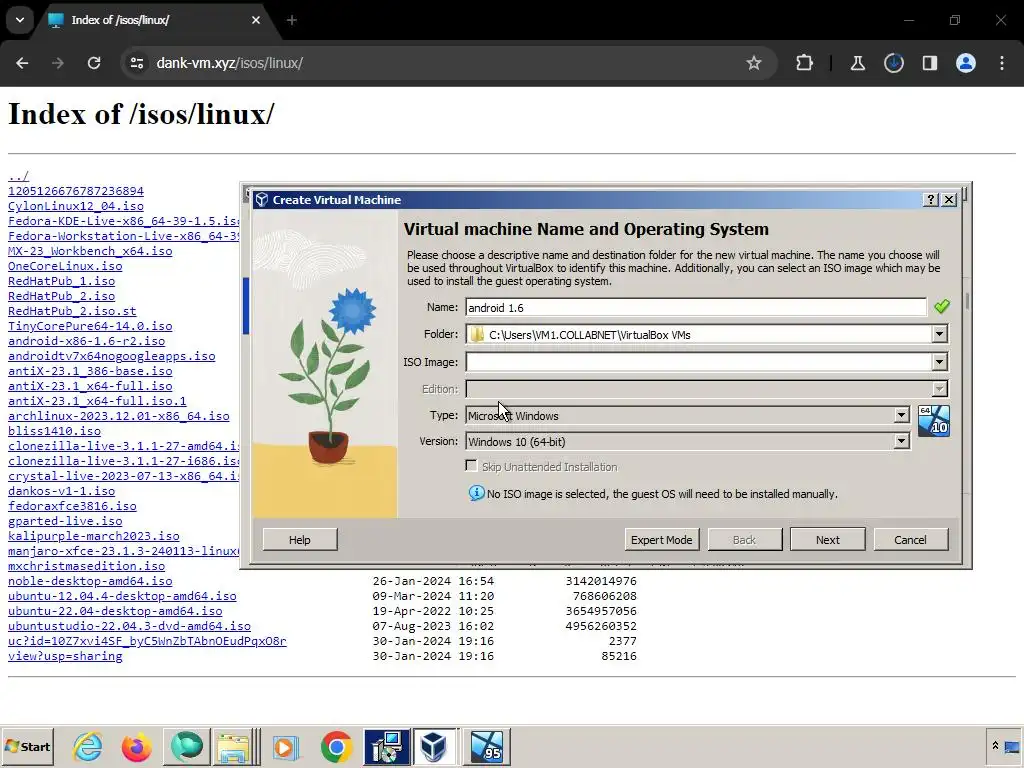Open Chrome extensions puzzle icon

pyautogui.click(x=805, y=63)
